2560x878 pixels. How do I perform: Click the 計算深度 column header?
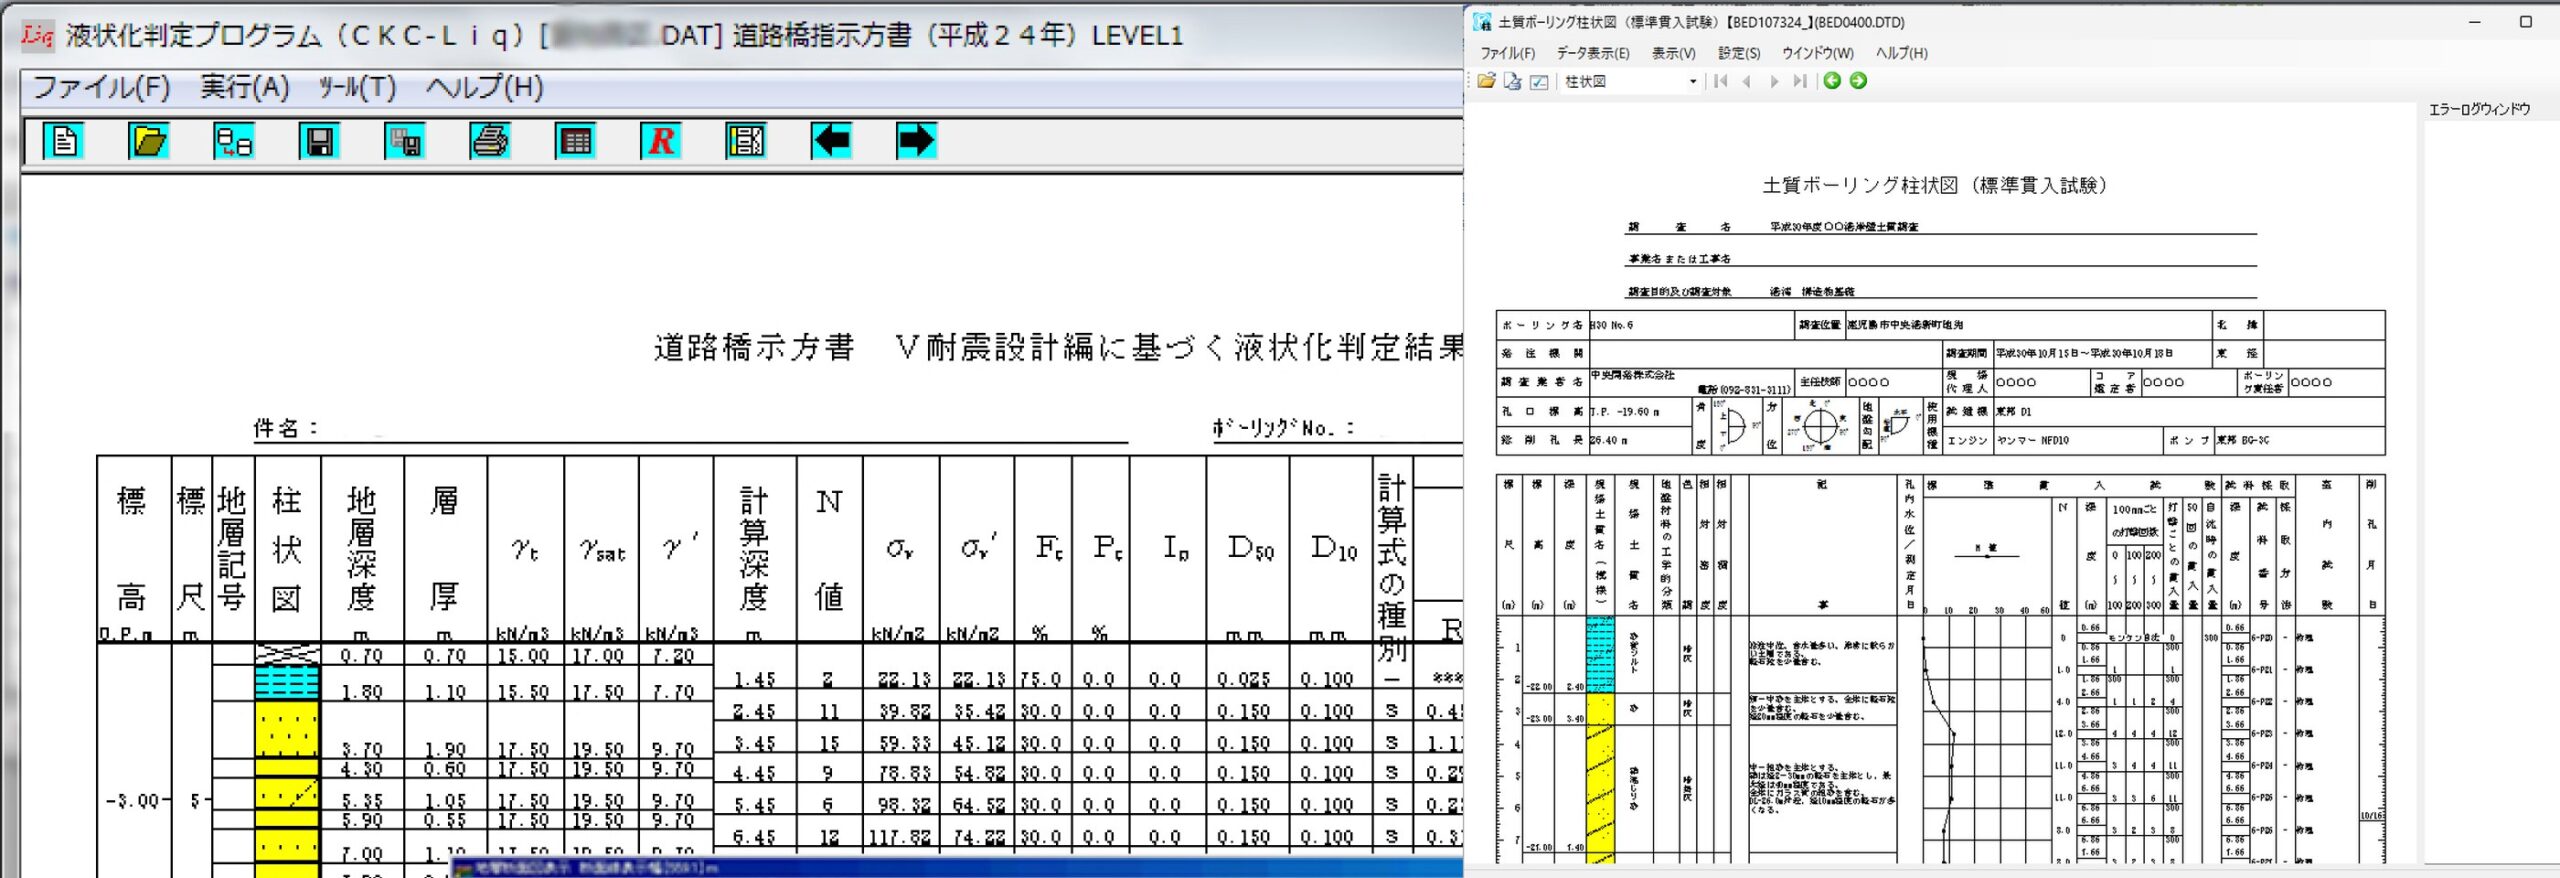(x=755, y=548)
